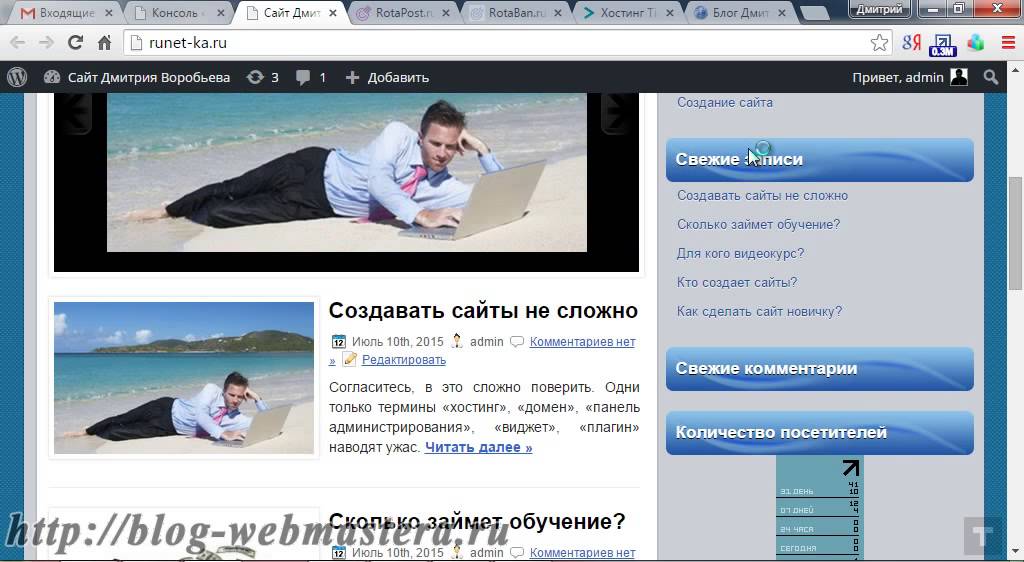Open the WordPress logo menu in the admin bar
1024x562 pixels.
click(17, 77)
